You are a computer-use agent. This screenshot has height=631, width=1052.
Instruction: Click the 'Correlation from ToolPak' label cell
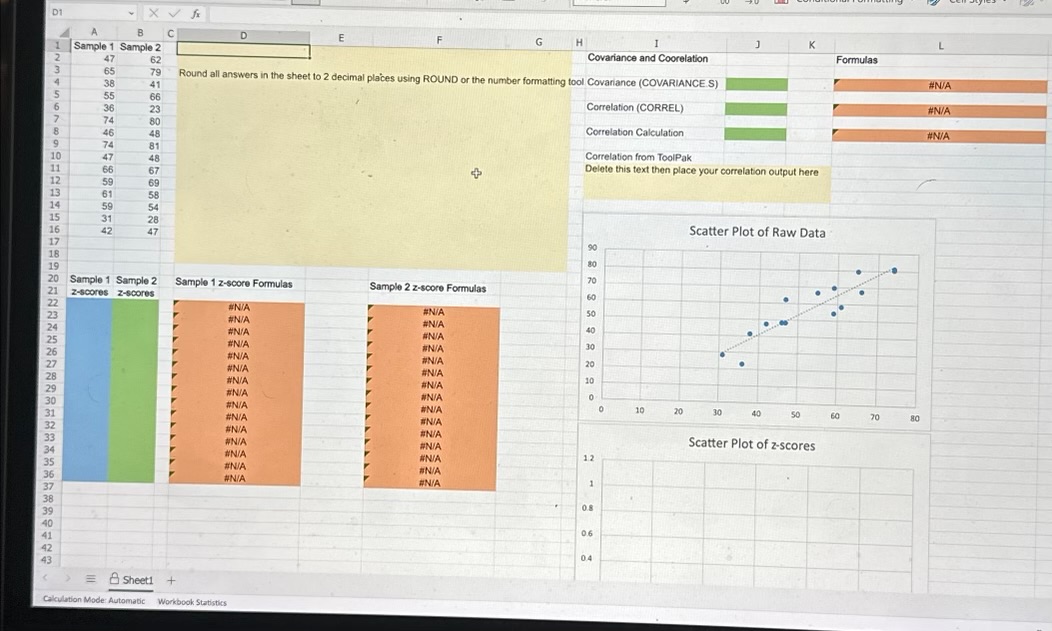coord(638,157)
